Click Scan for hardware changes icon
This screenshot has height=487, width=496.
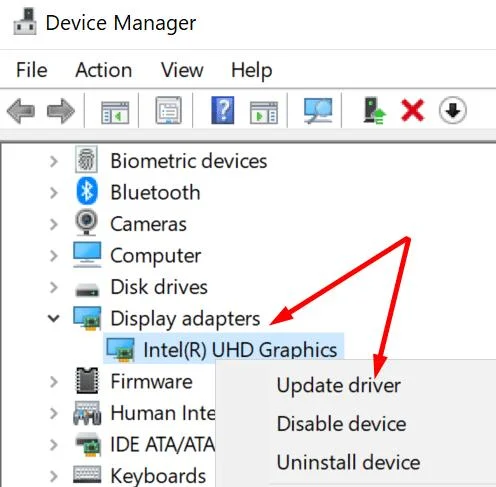tap(318, 111)
